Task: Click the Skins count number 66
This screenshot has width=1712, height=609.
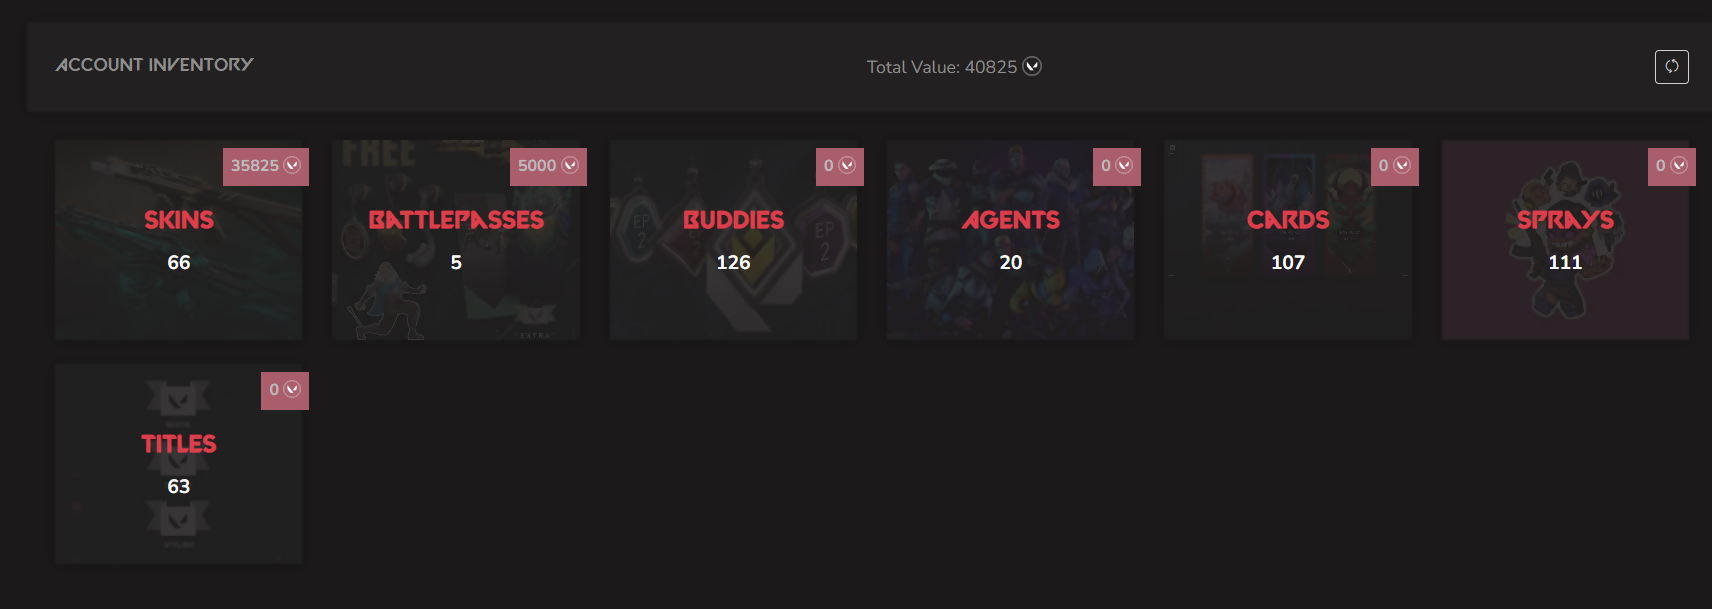Action: click(x=179, y=263)
